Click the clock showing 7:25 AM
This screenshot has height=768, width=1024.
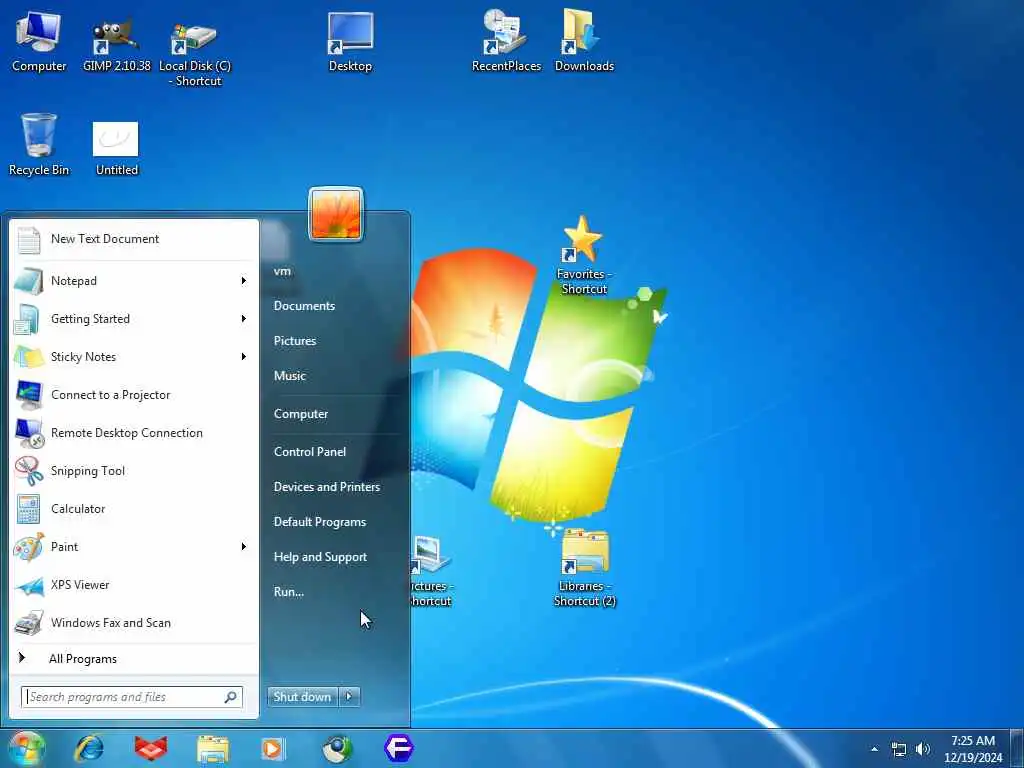pos(973,749)
